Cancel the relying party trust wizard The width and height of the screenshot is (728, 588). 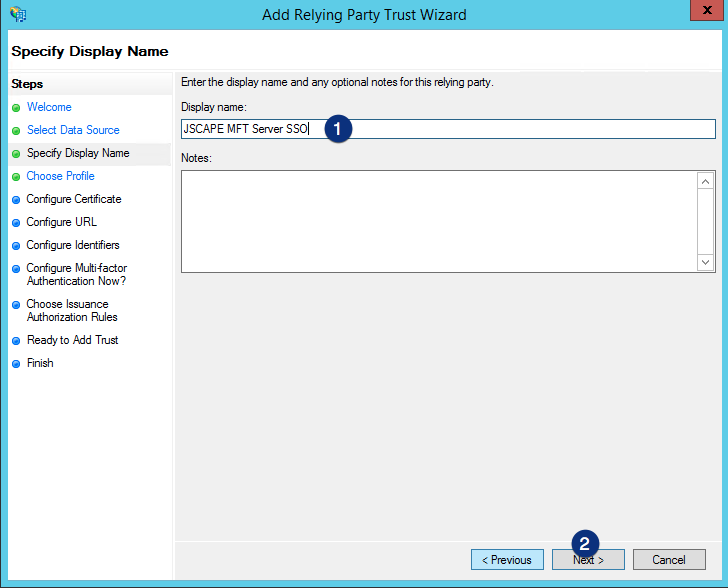669,560
